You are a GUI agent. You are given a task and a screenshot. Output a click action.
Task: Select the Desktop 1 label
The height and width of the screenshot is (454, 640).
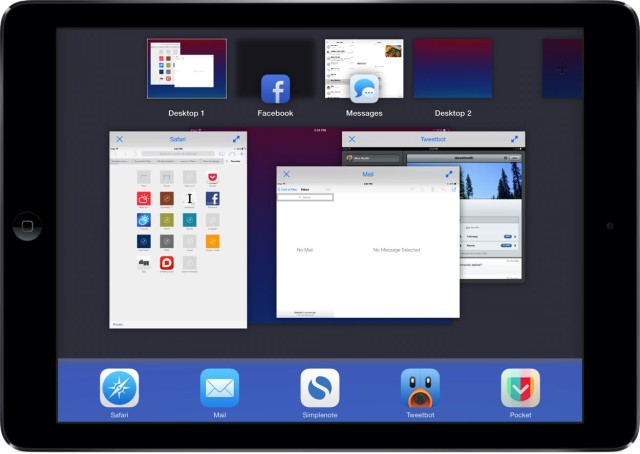click(186, 113)
